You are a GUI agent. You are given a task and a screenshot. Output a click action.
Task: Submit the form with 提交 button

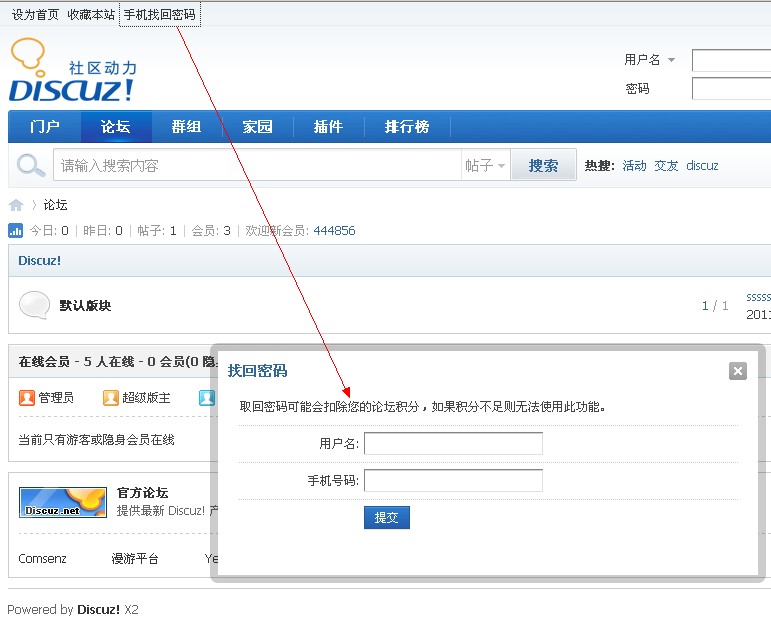coord(386,517)
